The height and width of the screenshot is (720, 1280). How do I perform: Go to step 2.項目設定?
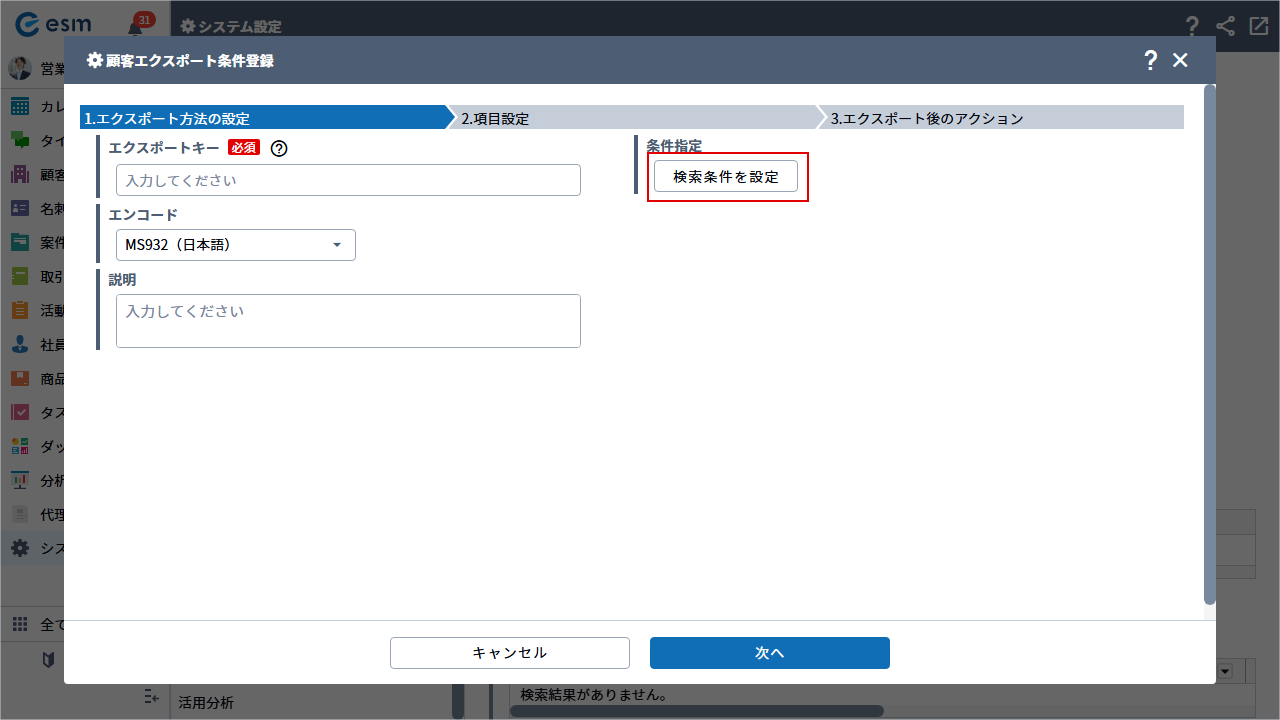[x=630, y=118]
